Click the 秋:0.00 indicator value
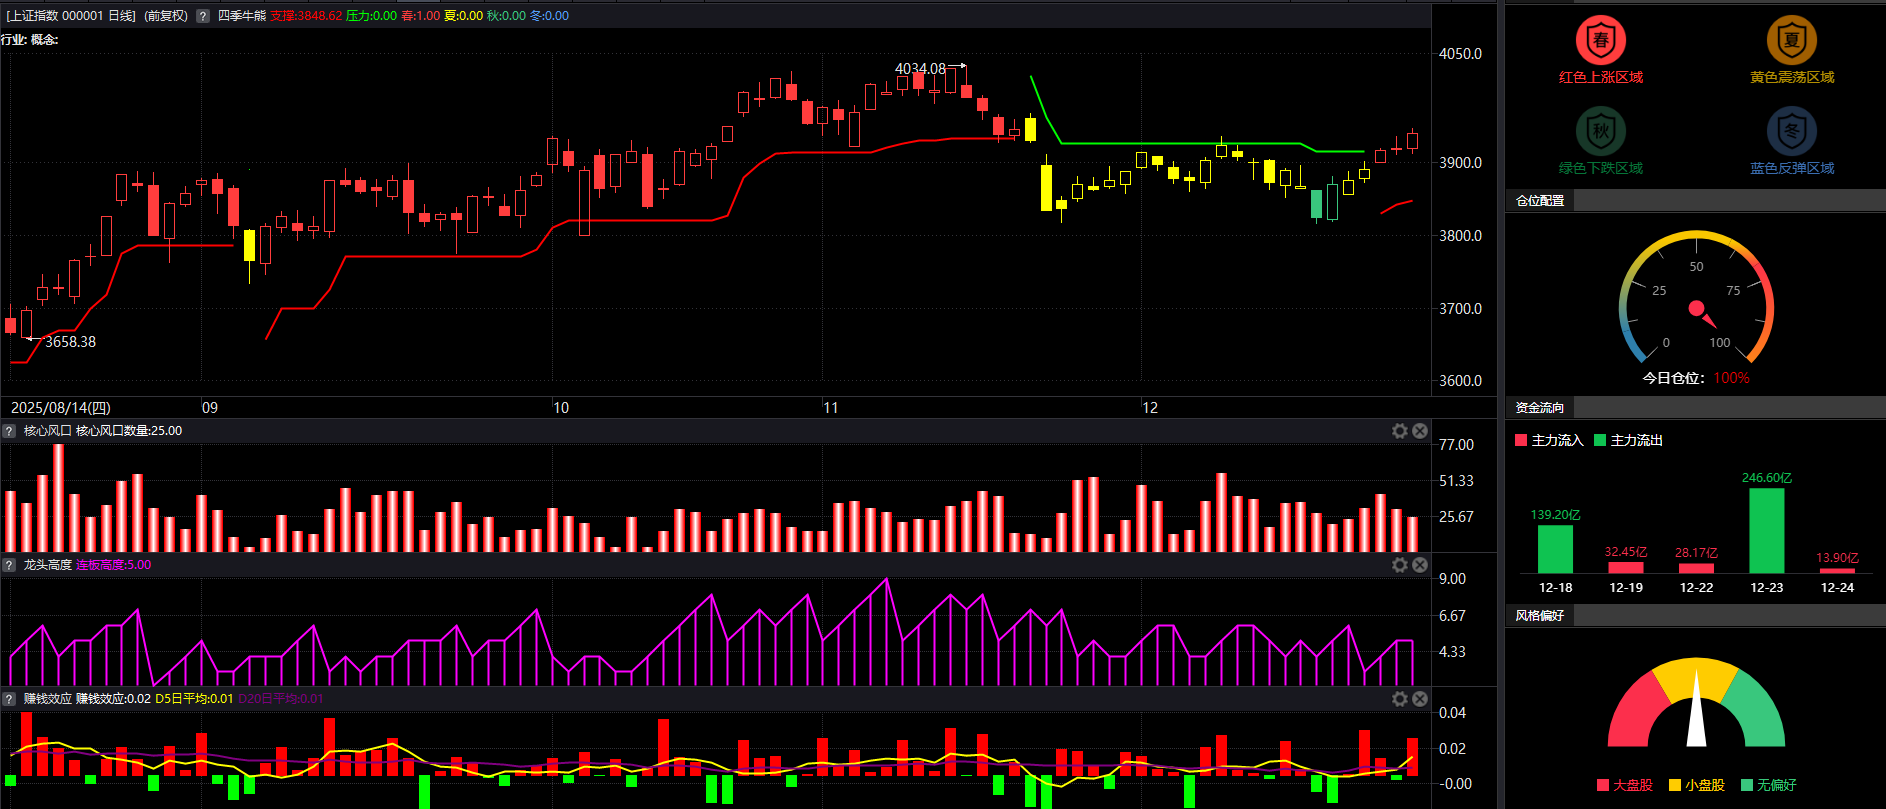Image resolution: width=1886 pixels, height=809 pixels. 506,16
